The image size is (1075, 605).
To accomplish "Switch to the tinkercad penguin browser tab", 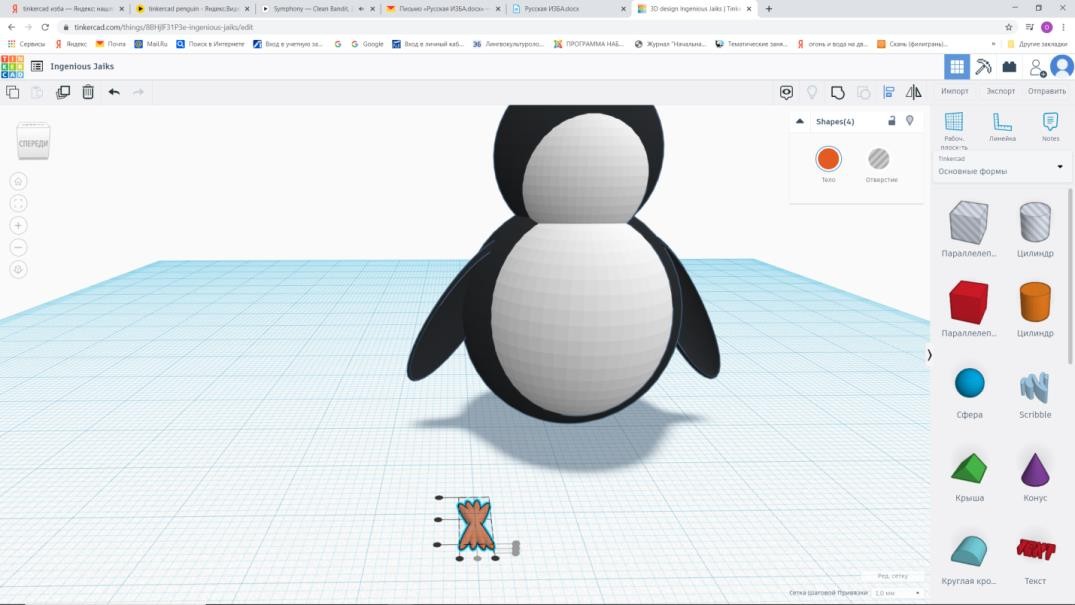I will coord(193,9).
